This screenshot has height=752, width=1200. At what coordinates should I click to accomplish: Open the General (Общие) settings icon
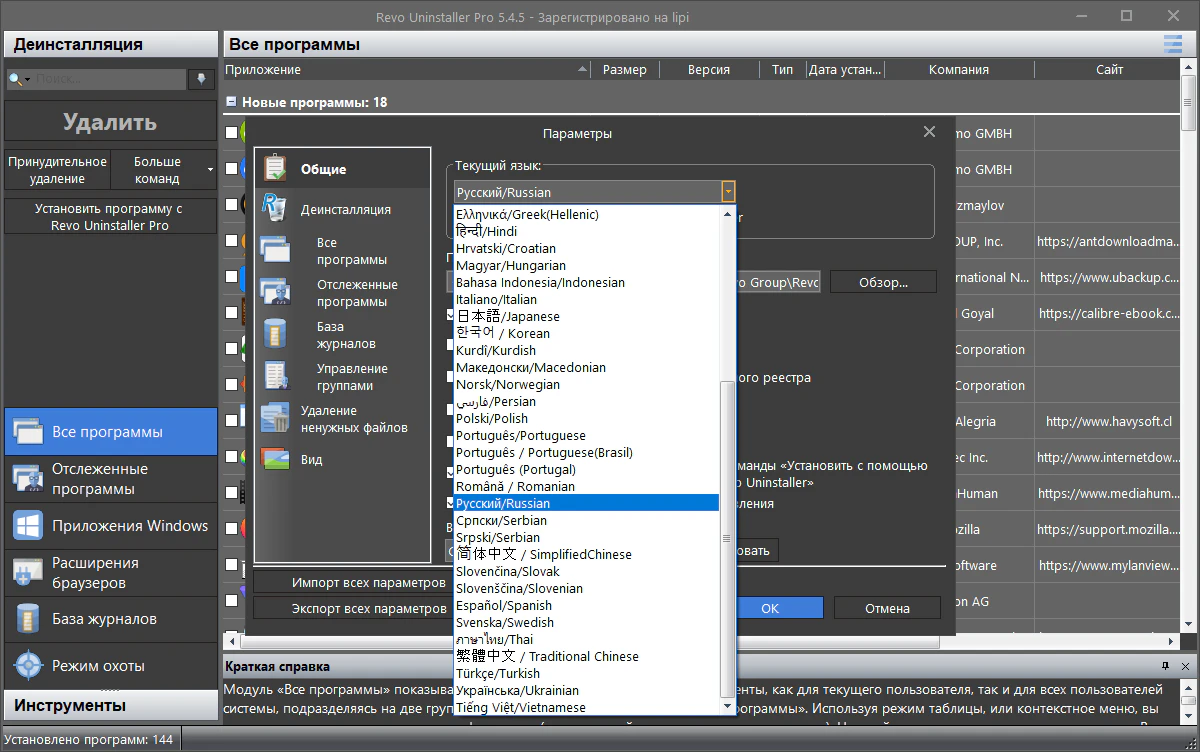pyautogui.click(x=275, y=168)
